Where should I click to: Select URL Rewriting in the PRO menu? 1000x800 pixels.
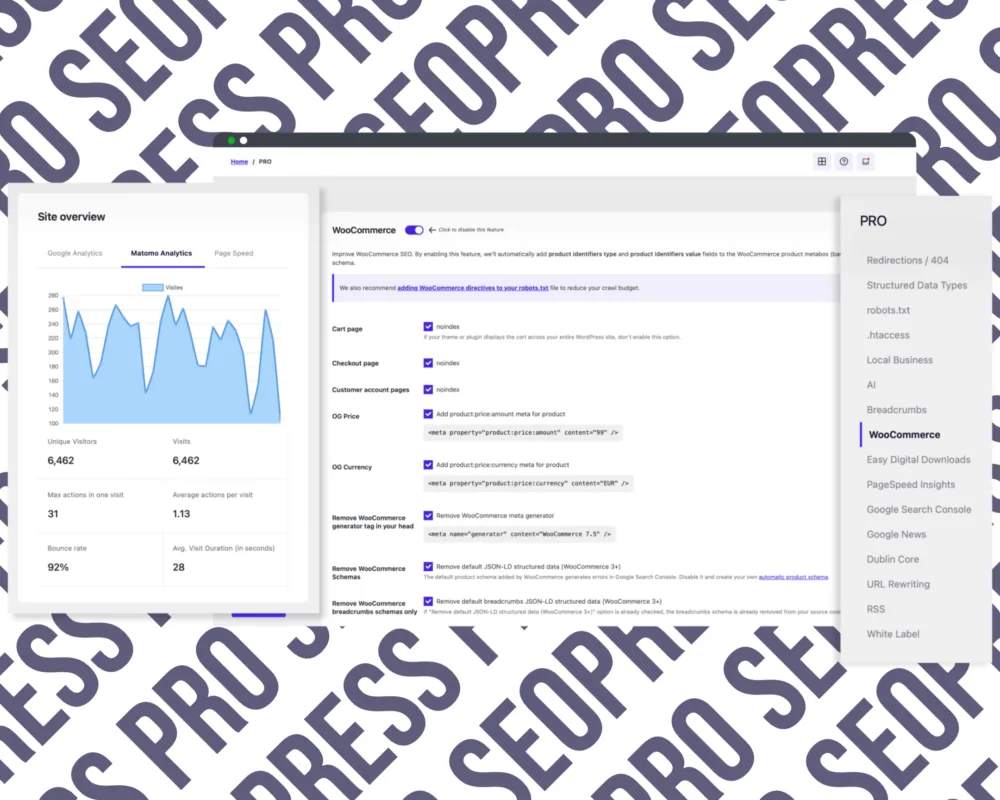(x=898, y=584)
